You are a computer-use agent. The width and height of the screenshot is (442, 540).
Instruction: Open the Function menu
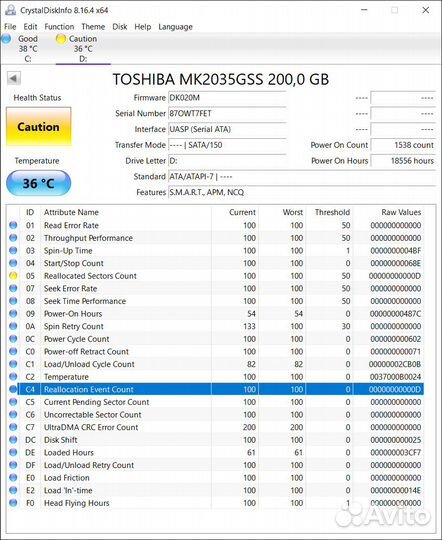click(59, 27)
